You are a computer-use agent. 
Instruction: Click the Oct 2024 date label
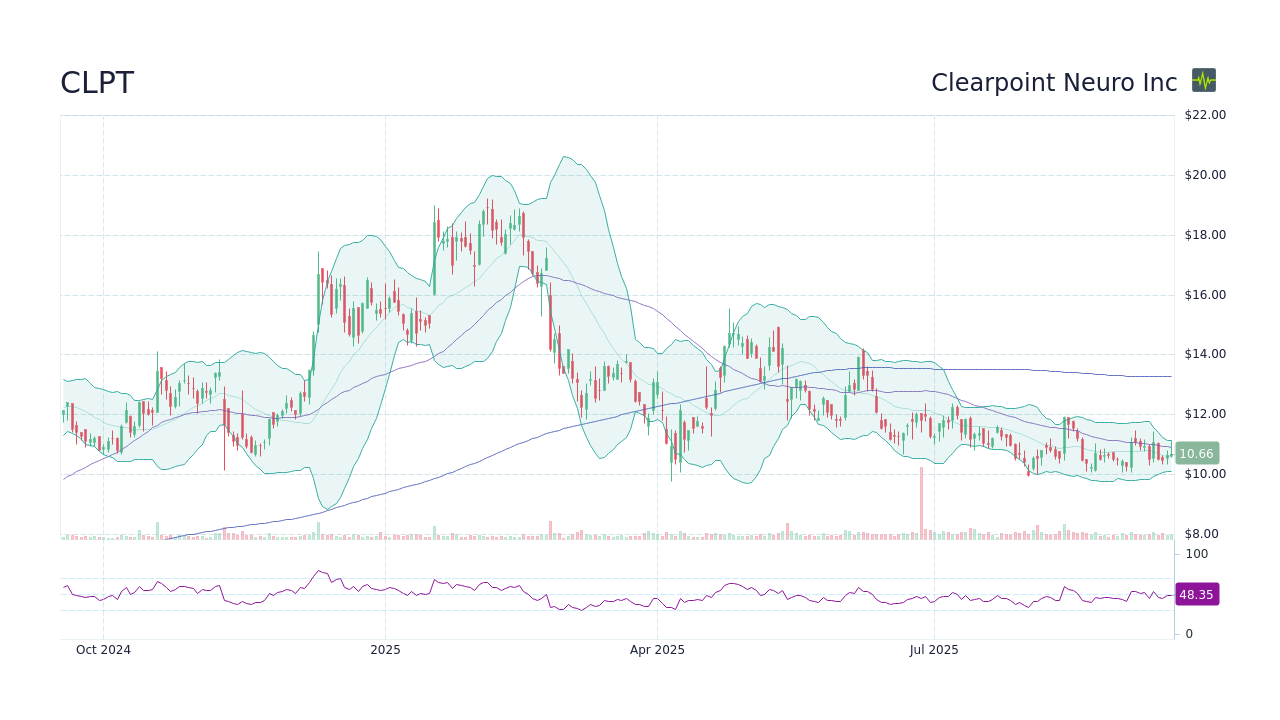click(104, 650)
